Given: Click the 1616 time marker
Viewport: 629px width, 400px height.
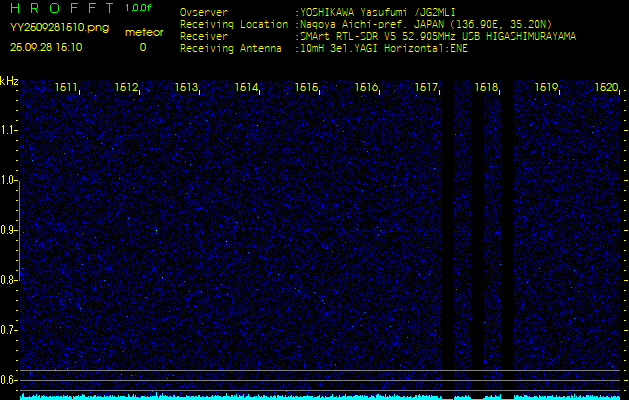Looking at the screenshot, I should coord(366,87).
